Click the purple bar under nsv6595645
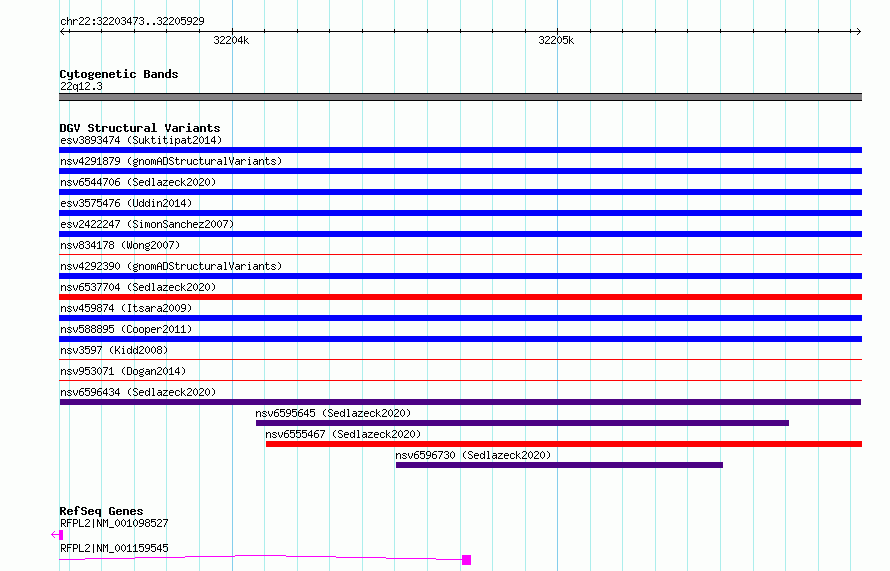890x571 pixels. tap(522, 423)
